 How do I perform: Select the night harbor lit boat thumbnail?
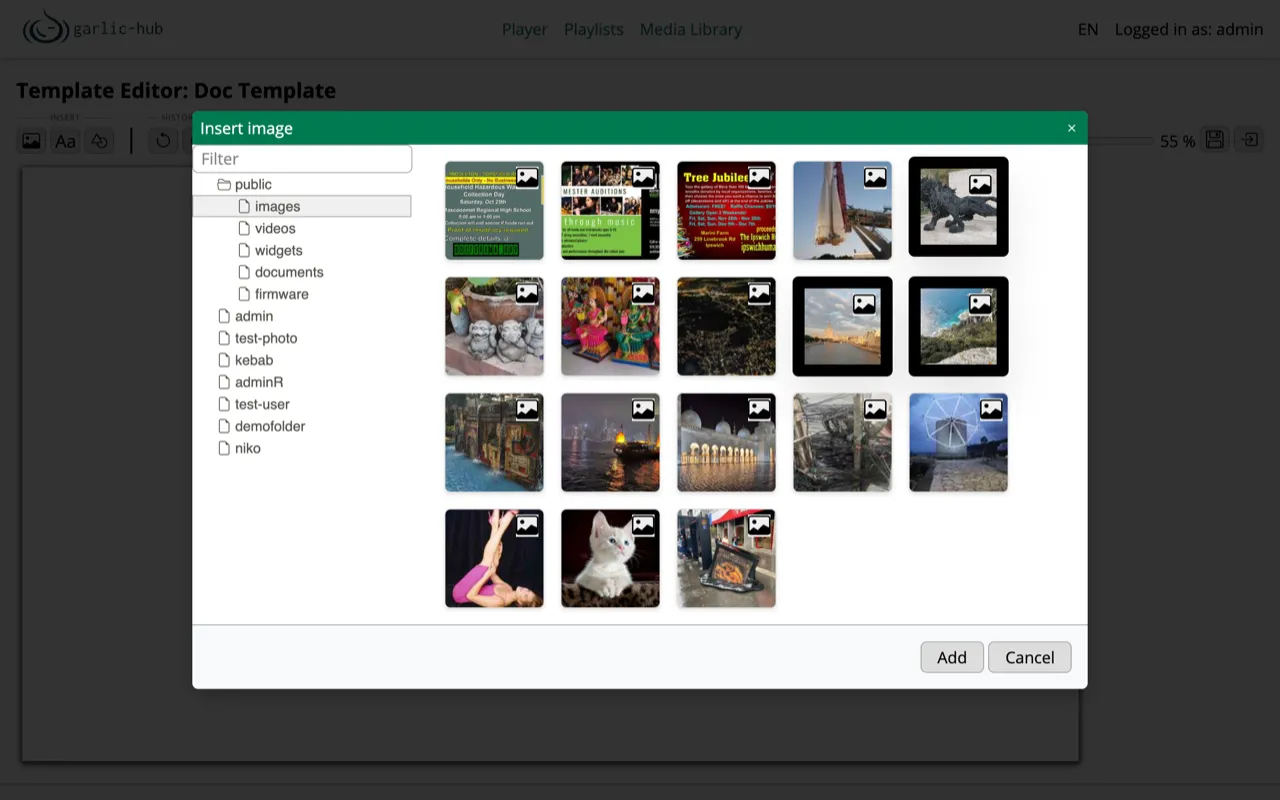coord(610,442)
